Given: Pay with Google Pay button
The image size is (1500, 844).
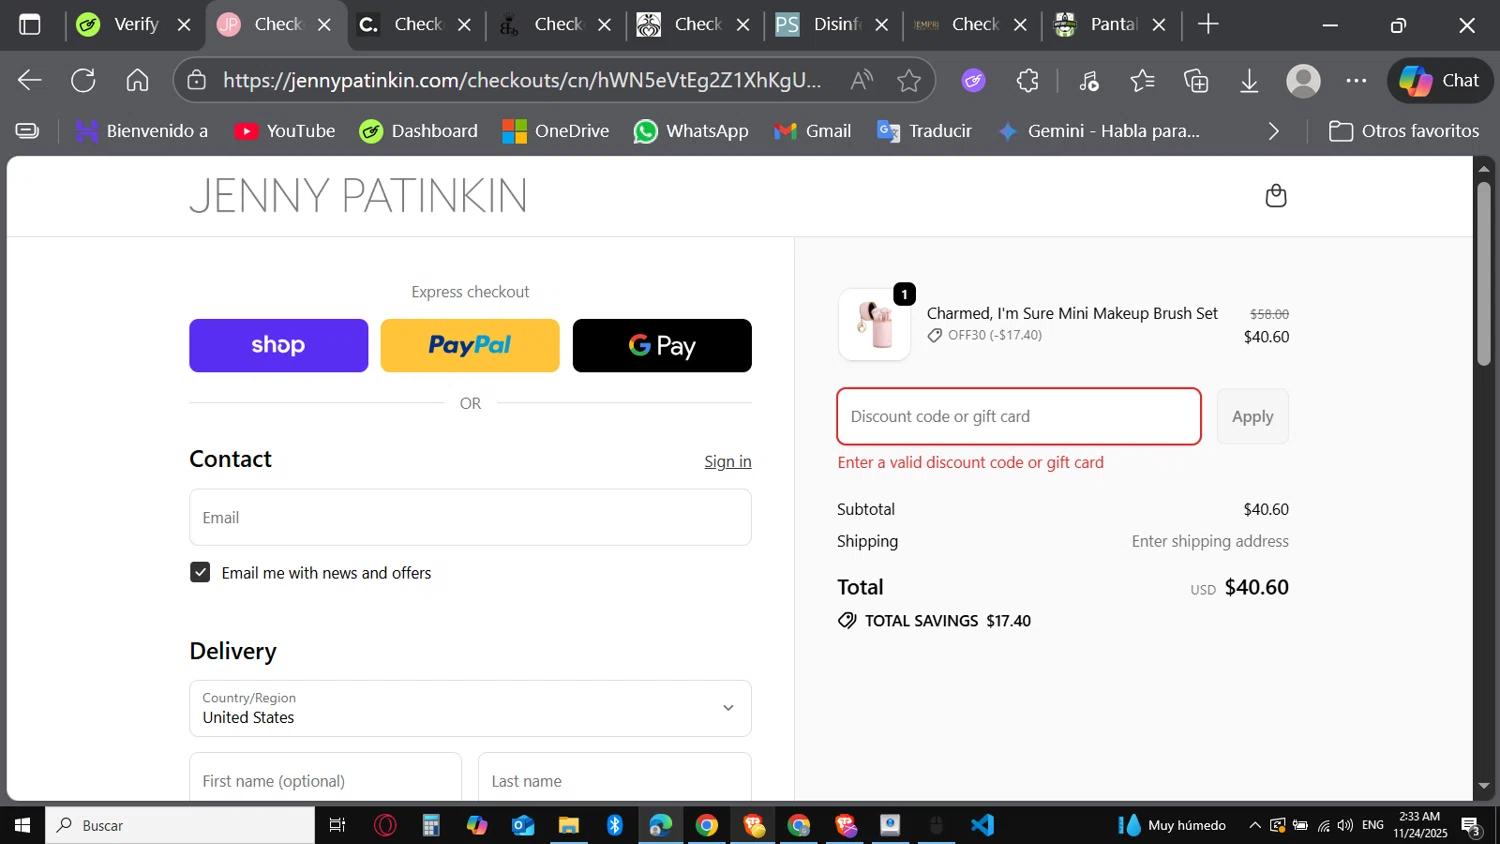Looking at the screenshot, I should click(x=662, y=346).
